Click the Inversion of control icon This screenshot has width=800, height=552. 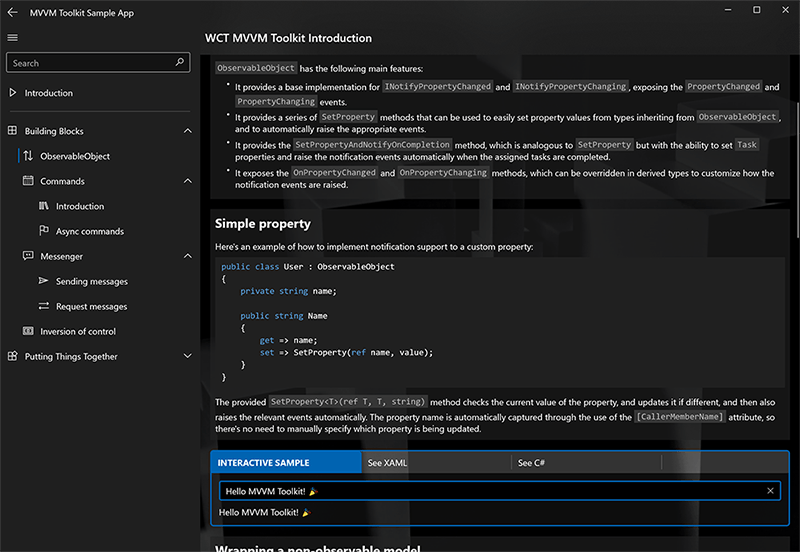[28, 331]
